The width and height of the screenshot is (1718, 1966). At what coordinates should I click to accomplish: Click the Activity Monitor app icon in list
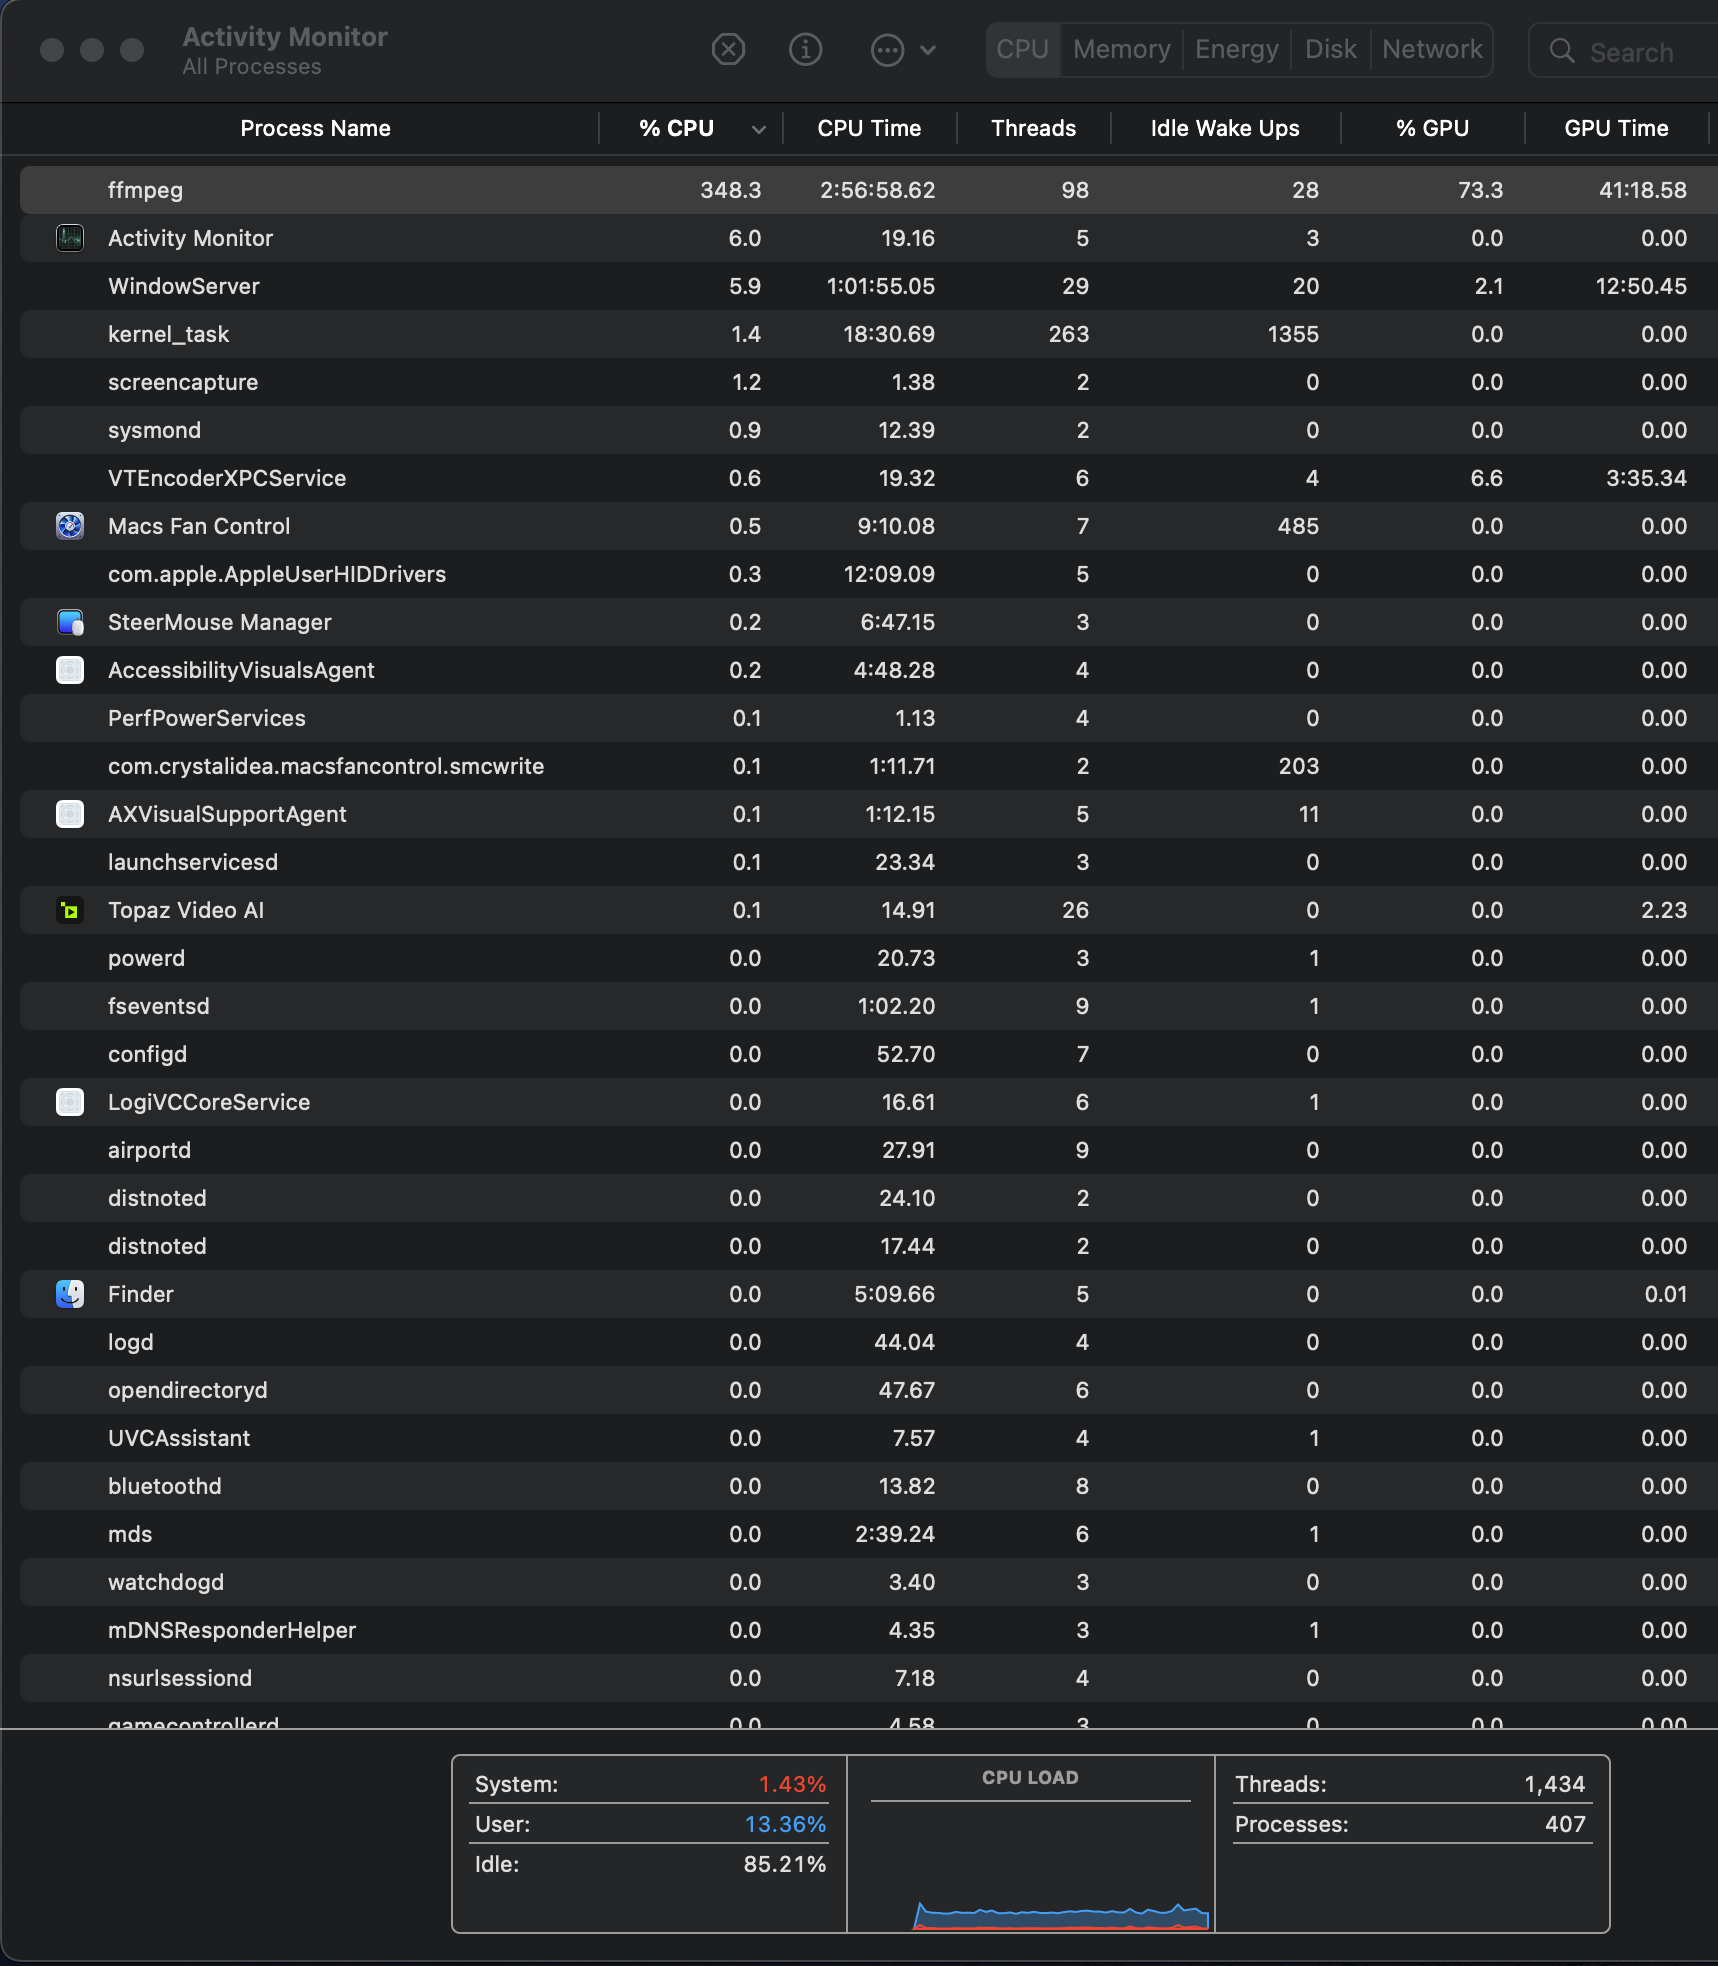point(70,238)
